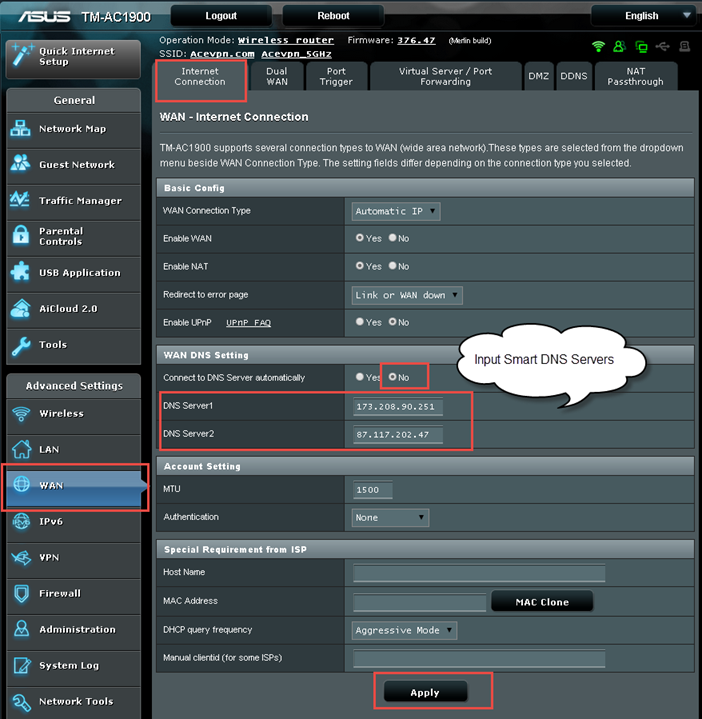The image size is (702, 719).
Task: Click the LAN house icon
Action: pyautogui.click(x=22, y=449)
